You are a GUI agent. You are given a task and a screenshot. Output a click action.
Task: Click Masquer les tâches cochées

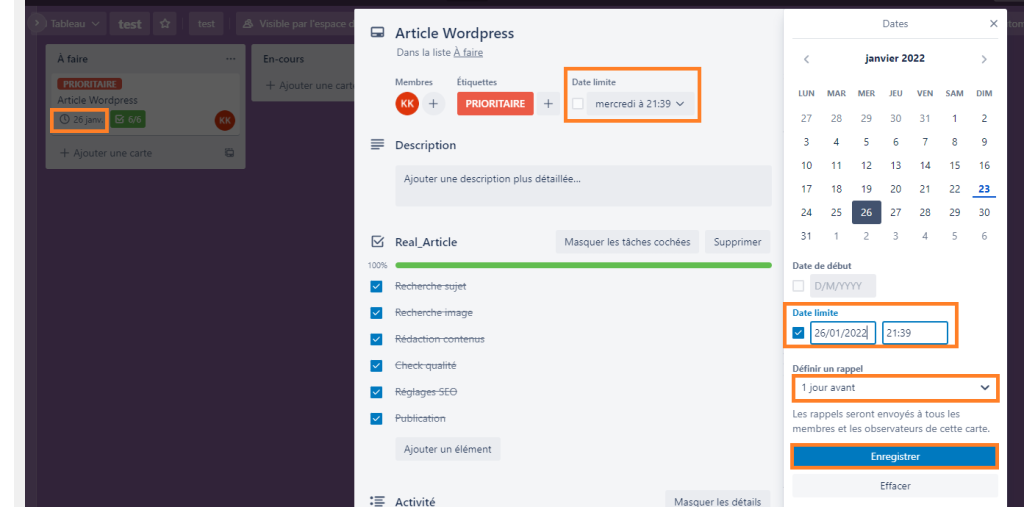tap(628, 242)
